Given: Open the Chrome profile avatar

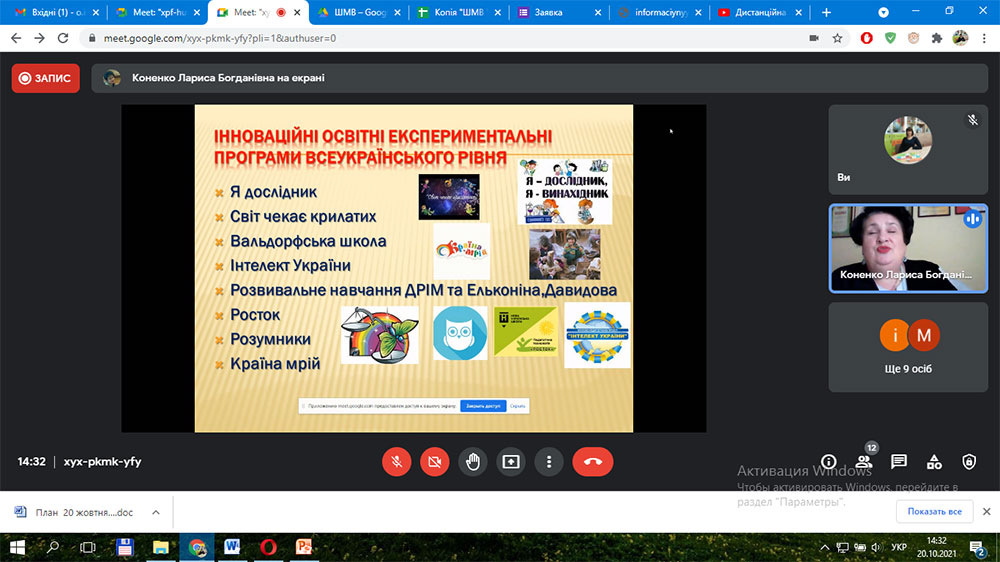Looking at the screenshot, I should click(960, 38).
